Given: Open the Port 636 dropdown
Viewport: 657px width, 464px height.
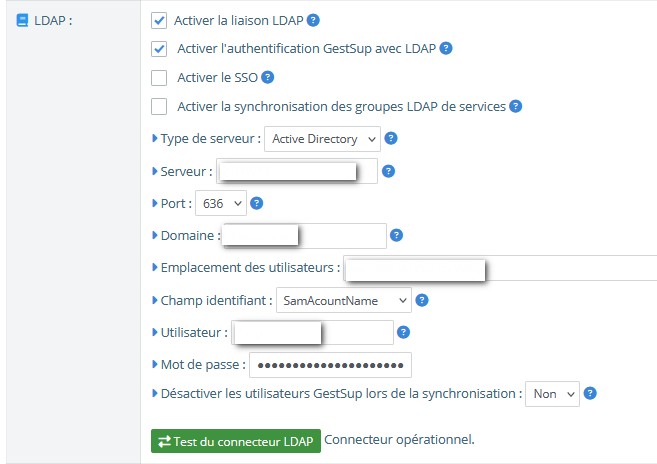Looking at the screenshot, I should [x=221, y=203].
